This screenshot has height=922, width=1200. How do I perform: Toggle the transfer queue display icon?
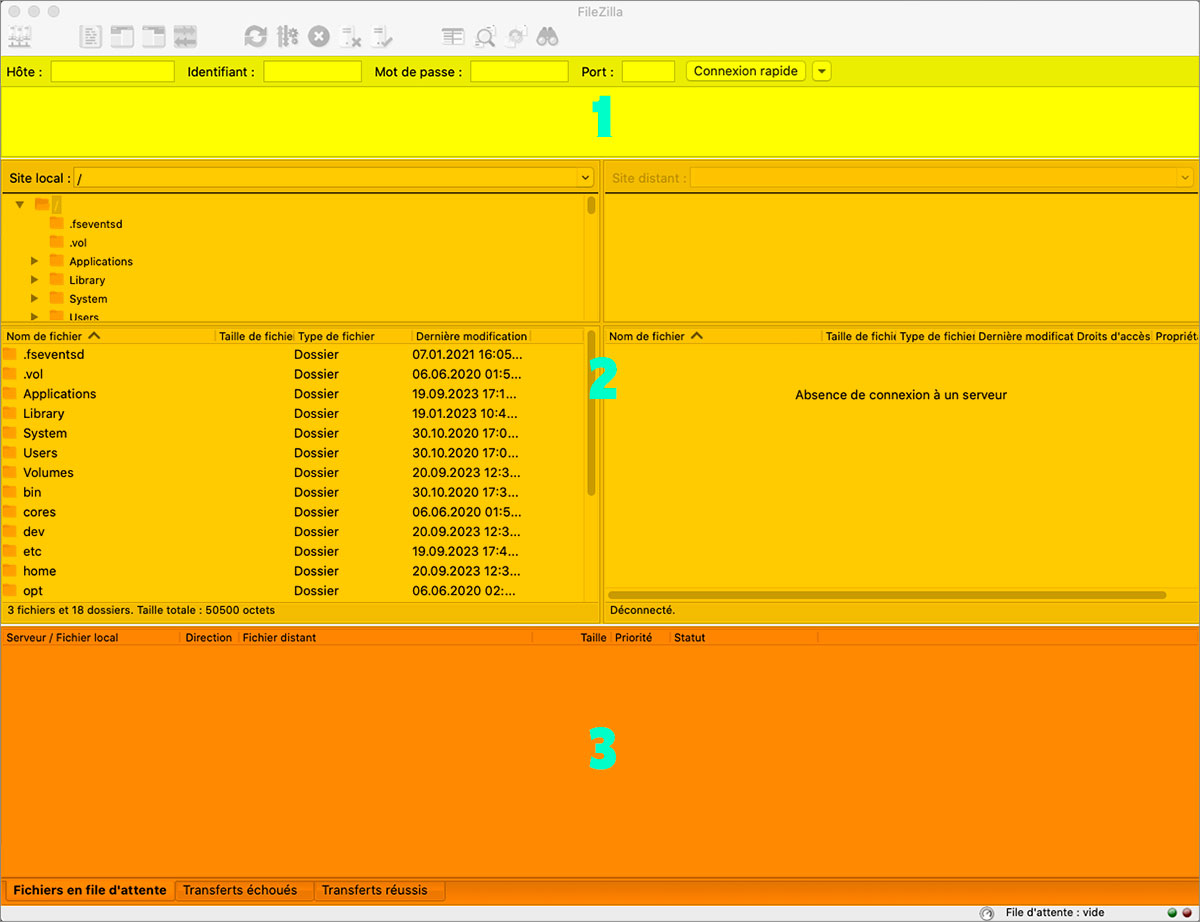[185, 37]
